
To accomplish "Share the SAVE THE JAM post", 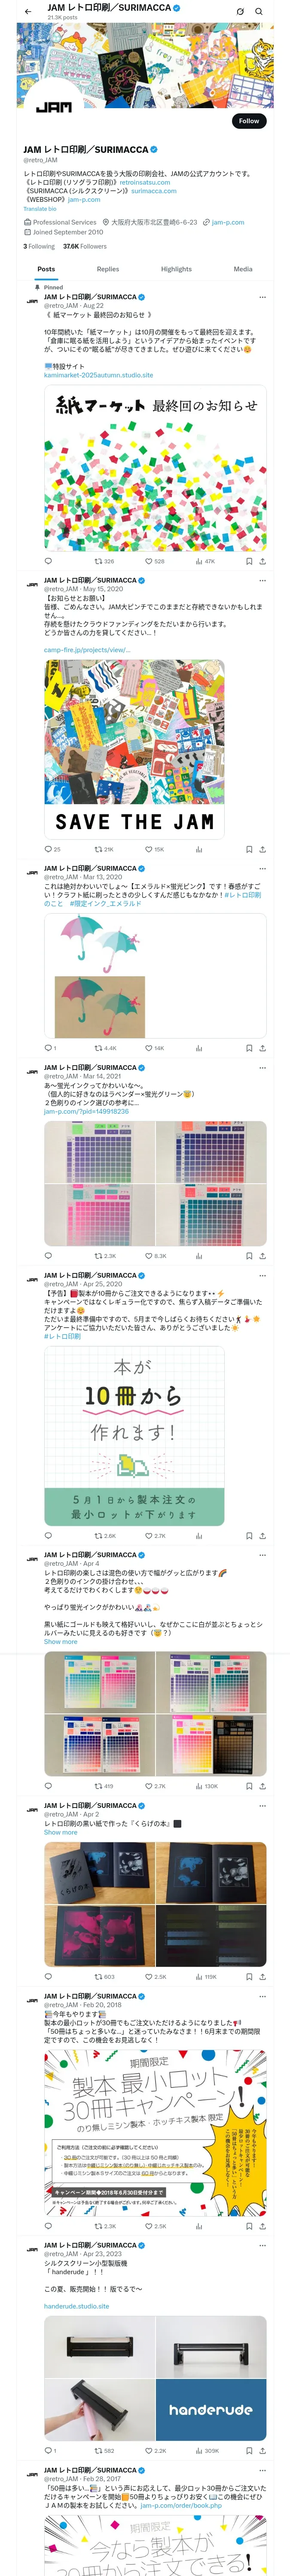I will 262,849.
